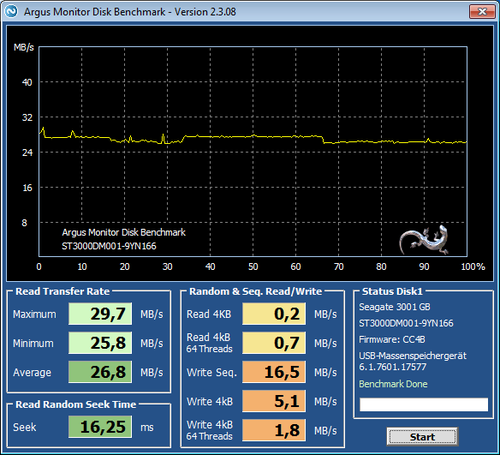This screenshot has width=500, height=455.
Task: Select the Maximum value 29,7
Action: click(x=100, y=314)
